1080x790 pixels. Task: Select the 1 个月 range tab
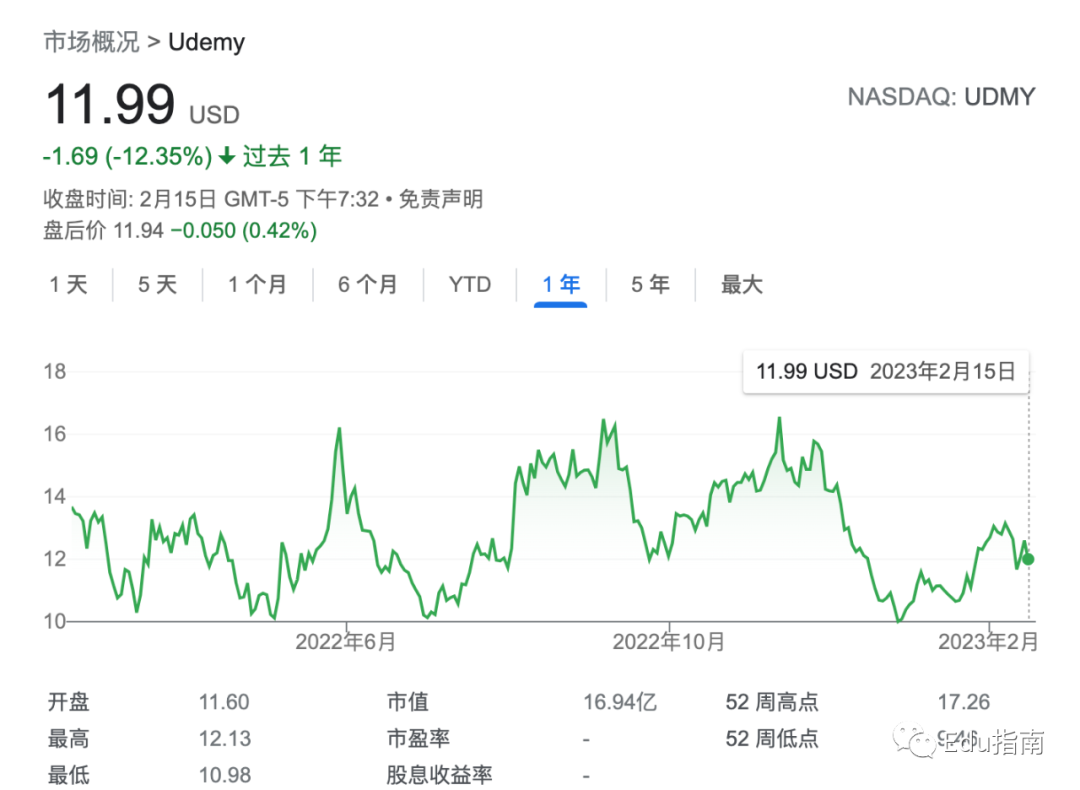(x=257, y=285)
